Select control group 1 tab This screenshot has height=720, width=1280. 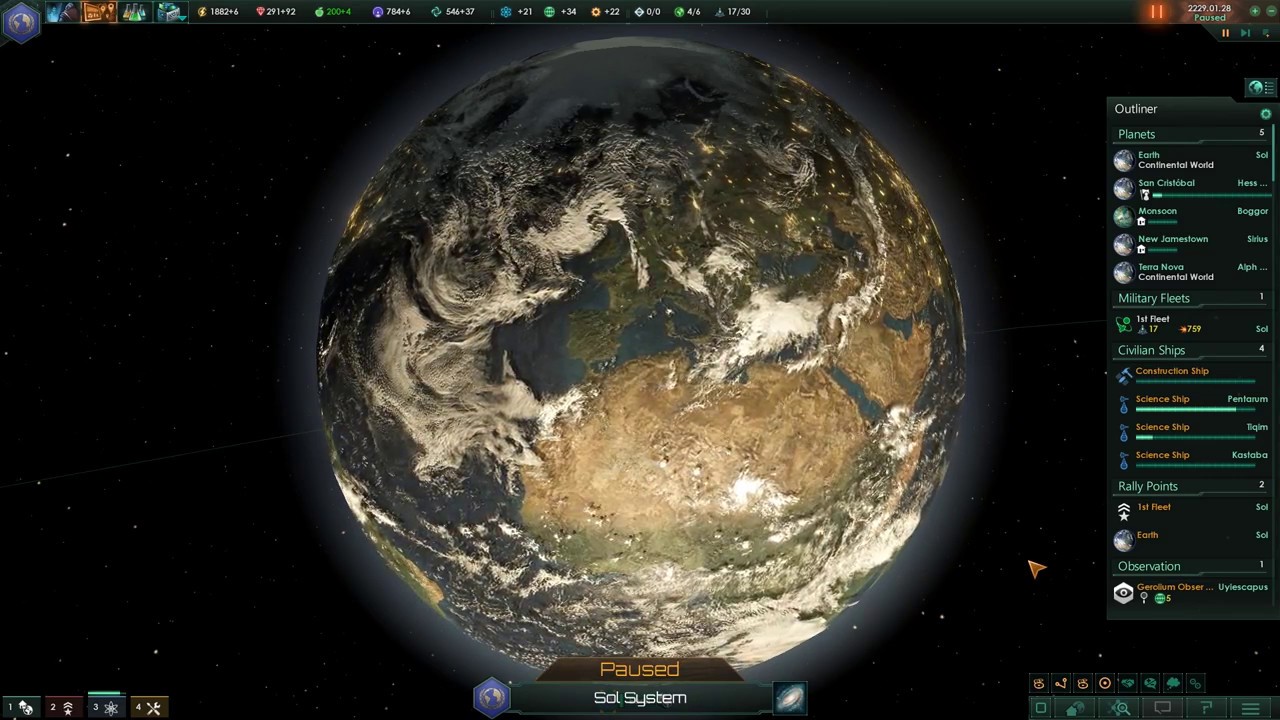point(21,707)
